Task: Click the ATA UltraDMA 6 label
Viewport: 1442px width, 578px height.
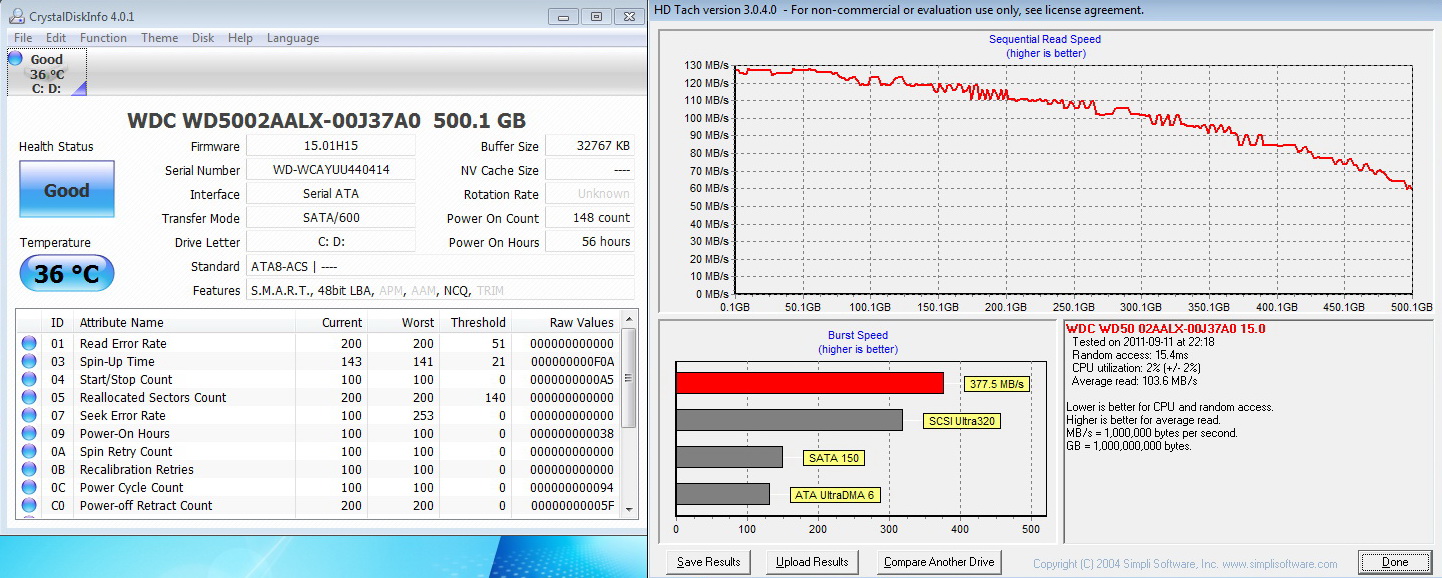Action: (x=835, y=495)
